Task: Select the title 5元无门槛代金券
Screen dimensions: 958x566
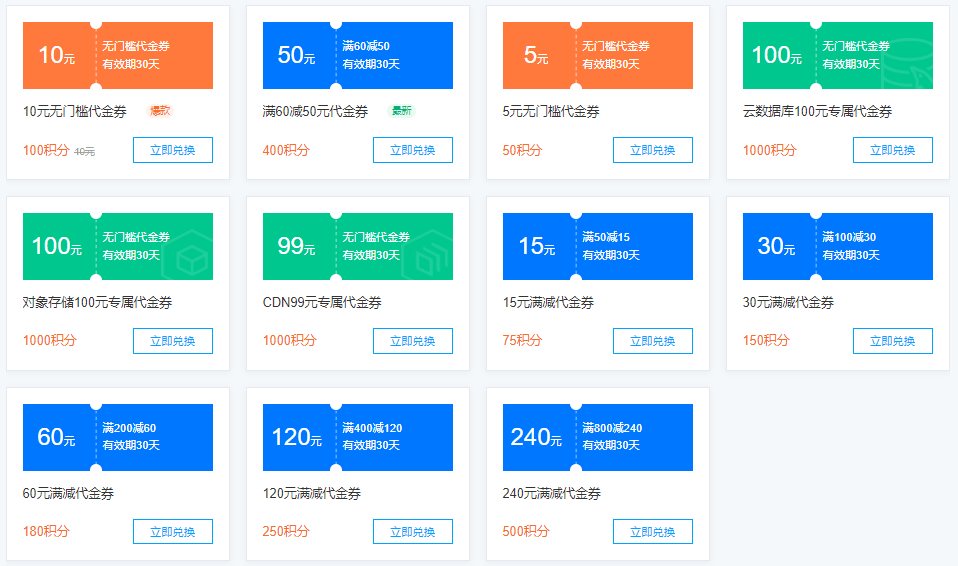Action: pos(551,111)
